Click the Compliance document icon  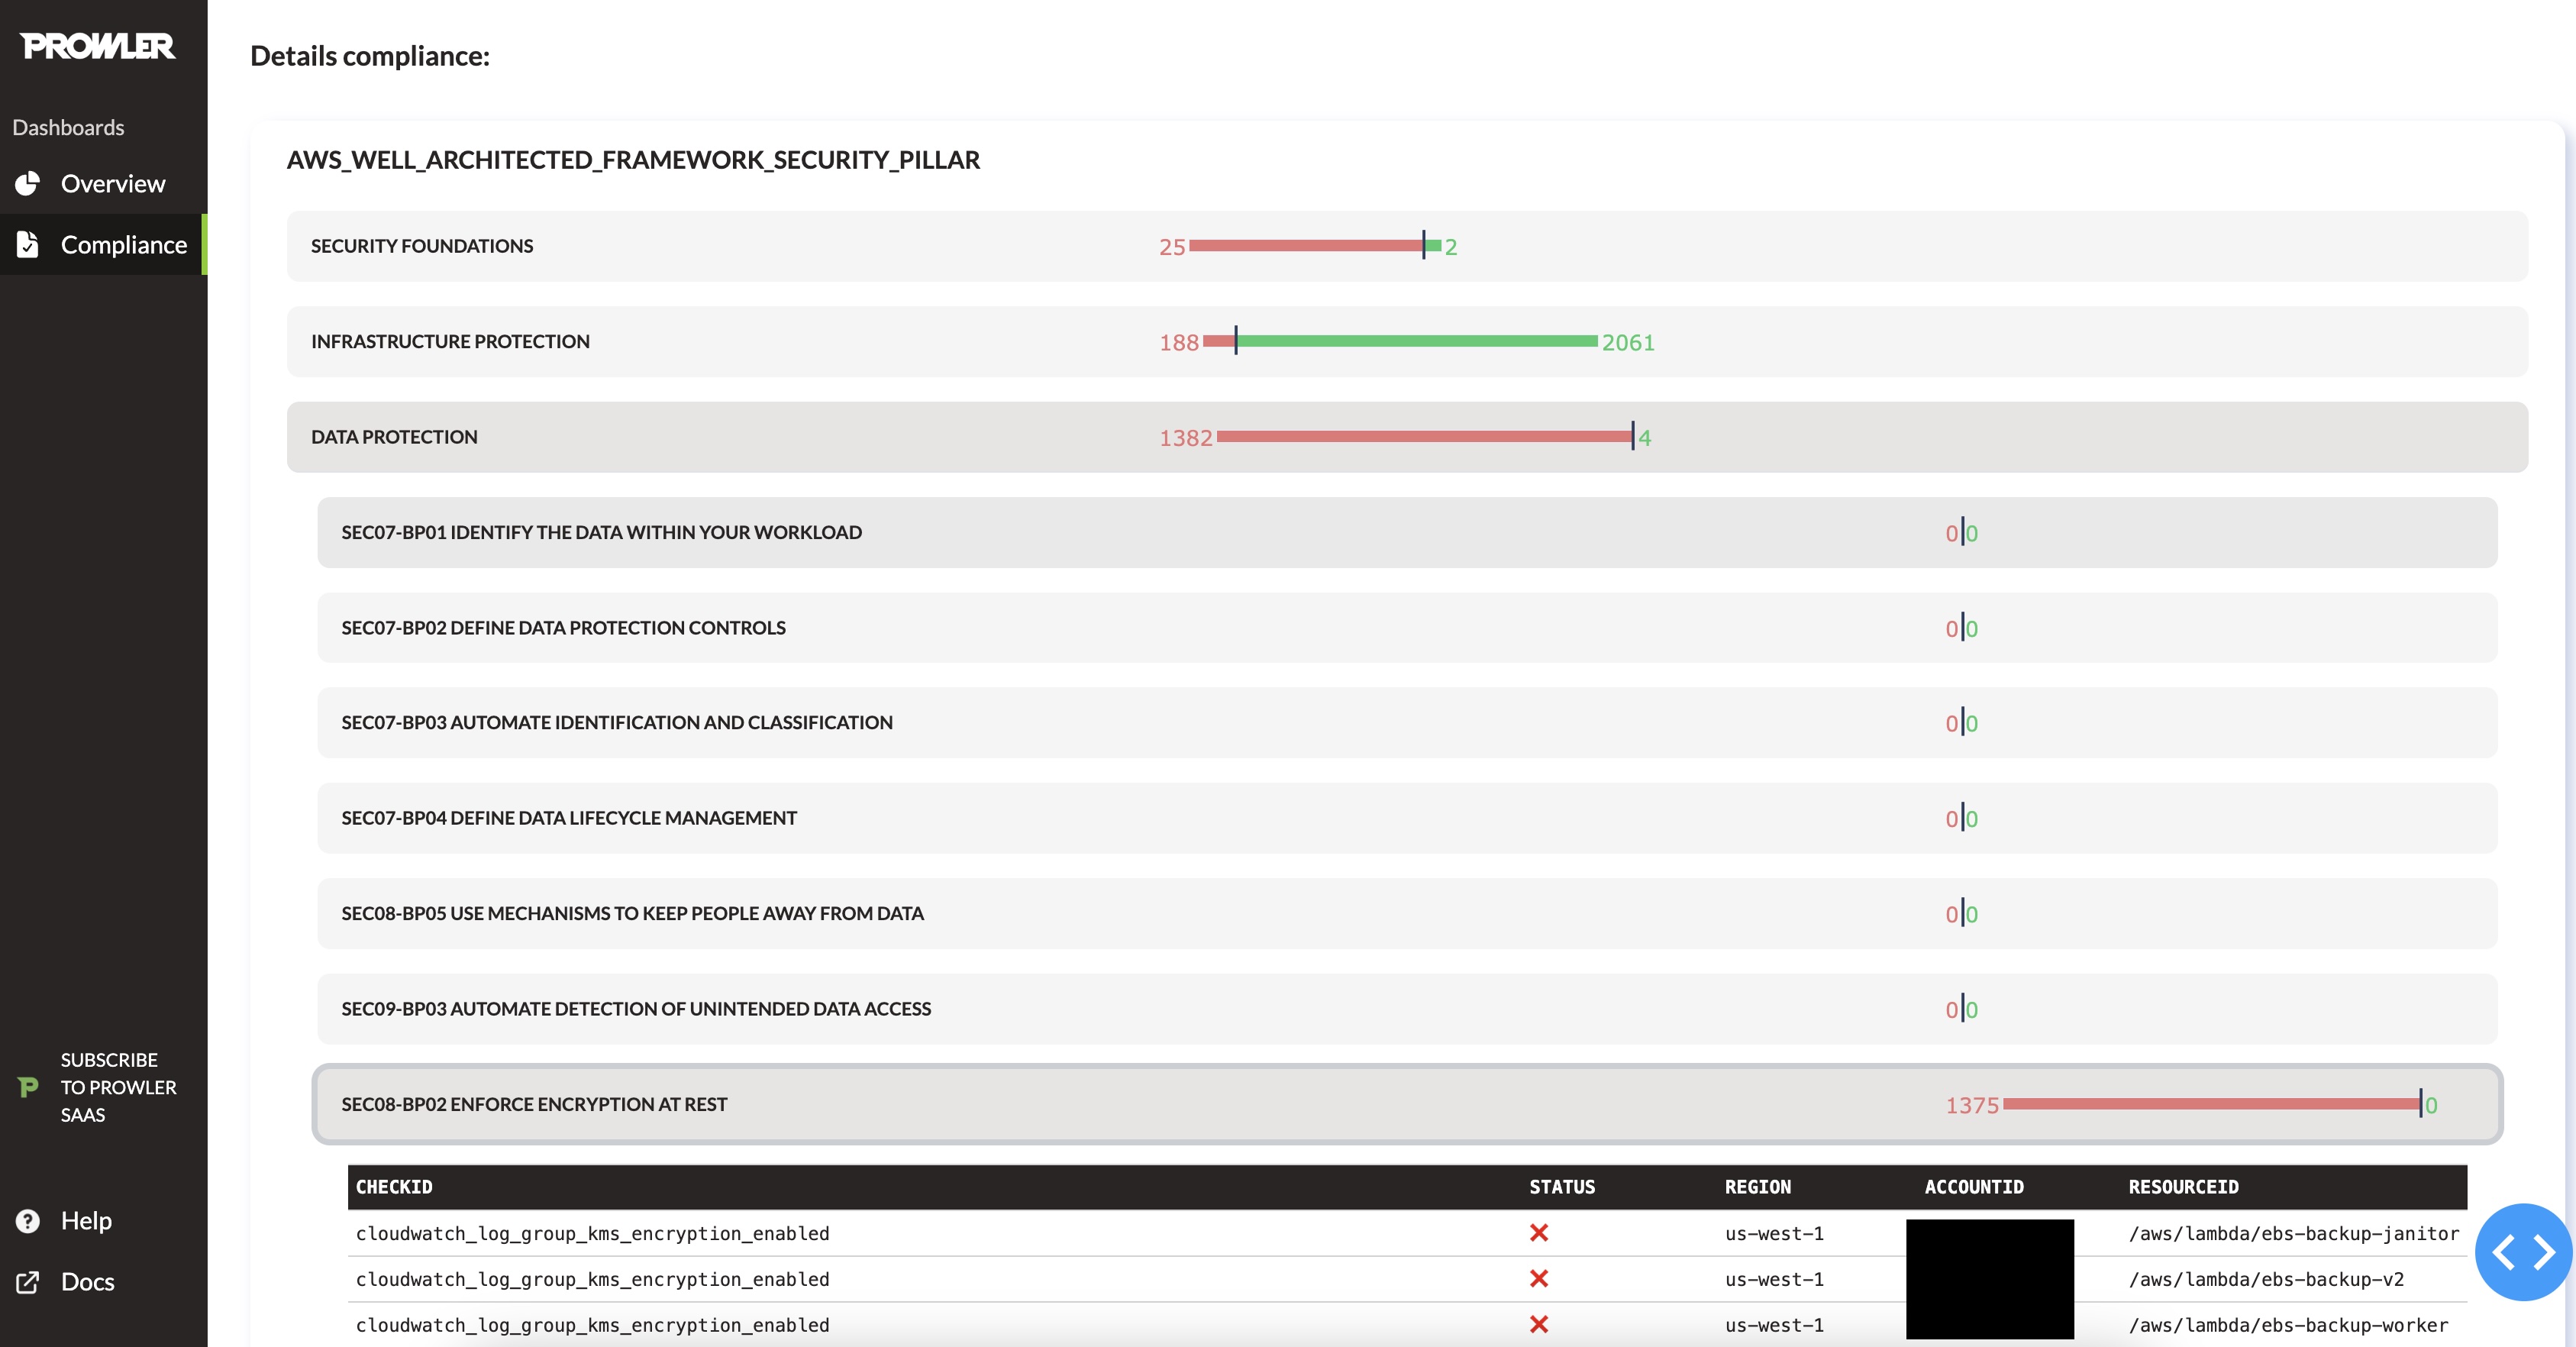[x=28, y=245]
